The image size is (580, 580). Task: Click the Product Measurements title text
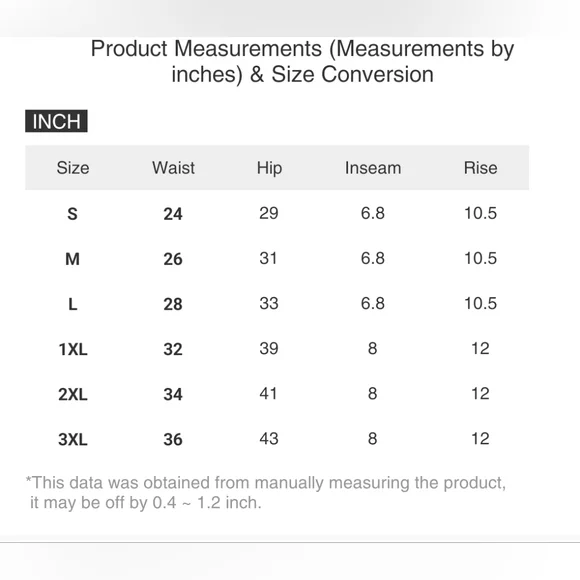pos(302,61)
